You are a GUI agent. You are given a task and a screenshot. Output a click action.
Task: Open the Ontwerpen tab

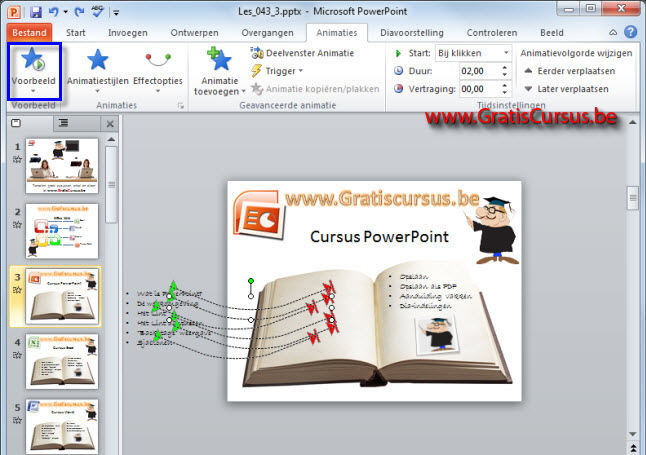click(x=194, y=33)
